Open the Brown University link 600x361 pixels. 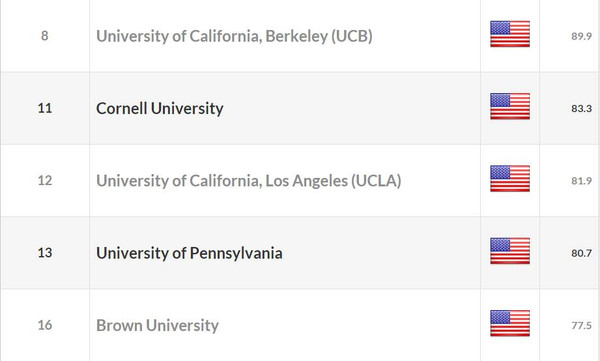[x=157, y=325]
